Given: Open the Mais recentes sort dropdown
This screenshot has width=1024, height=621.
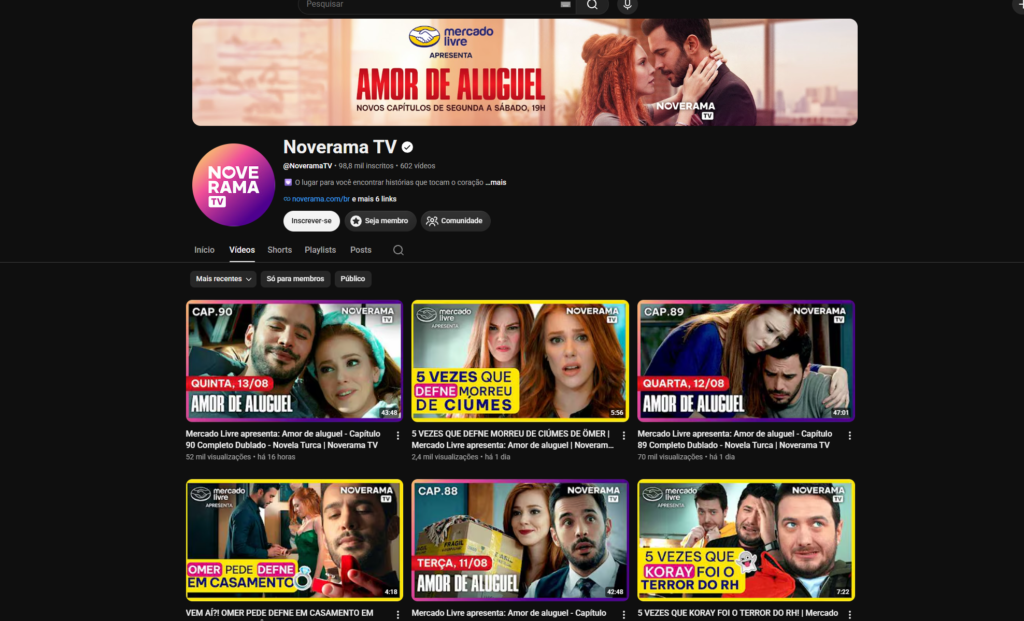Looking at the screenshot, I should pyautogui.click(x=223, y=279).
